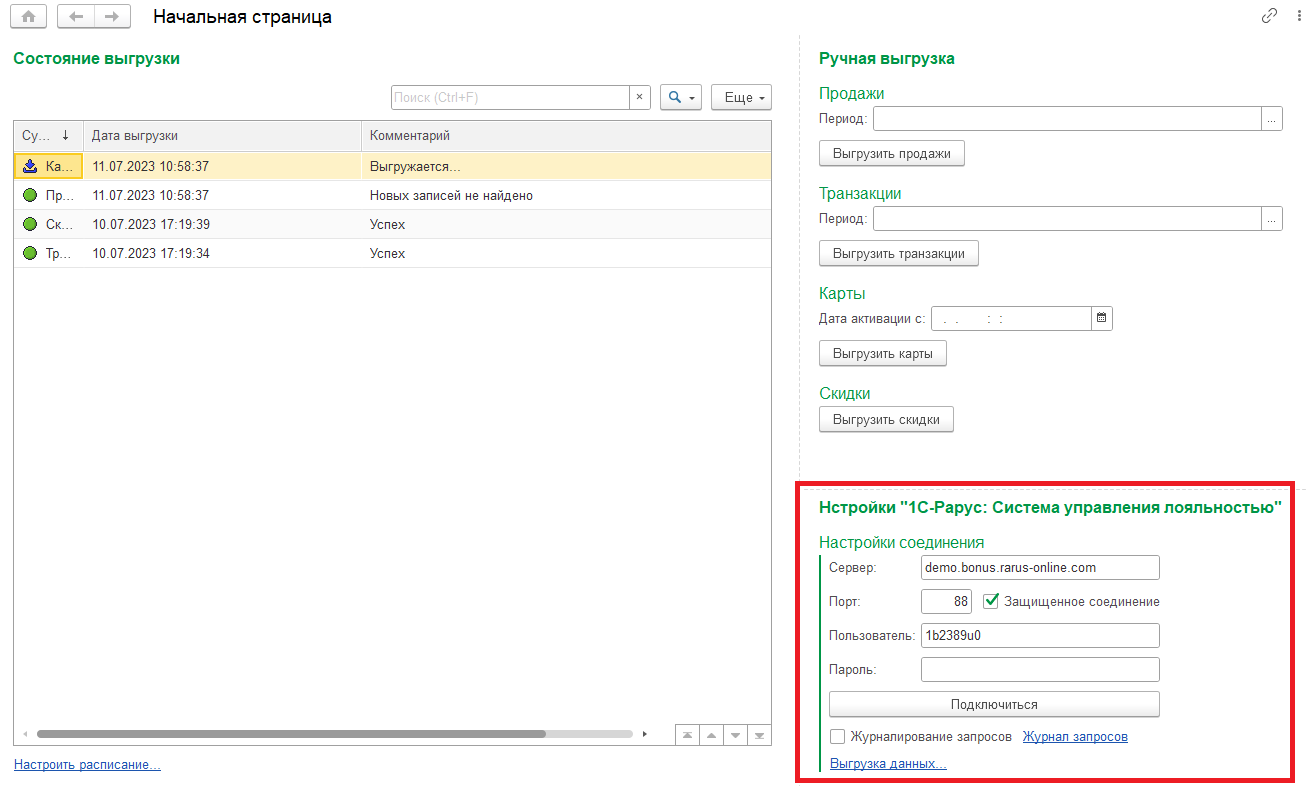Click green status circle in the Пр... row
Screen dimensions: 1306x786
[30, 195]
